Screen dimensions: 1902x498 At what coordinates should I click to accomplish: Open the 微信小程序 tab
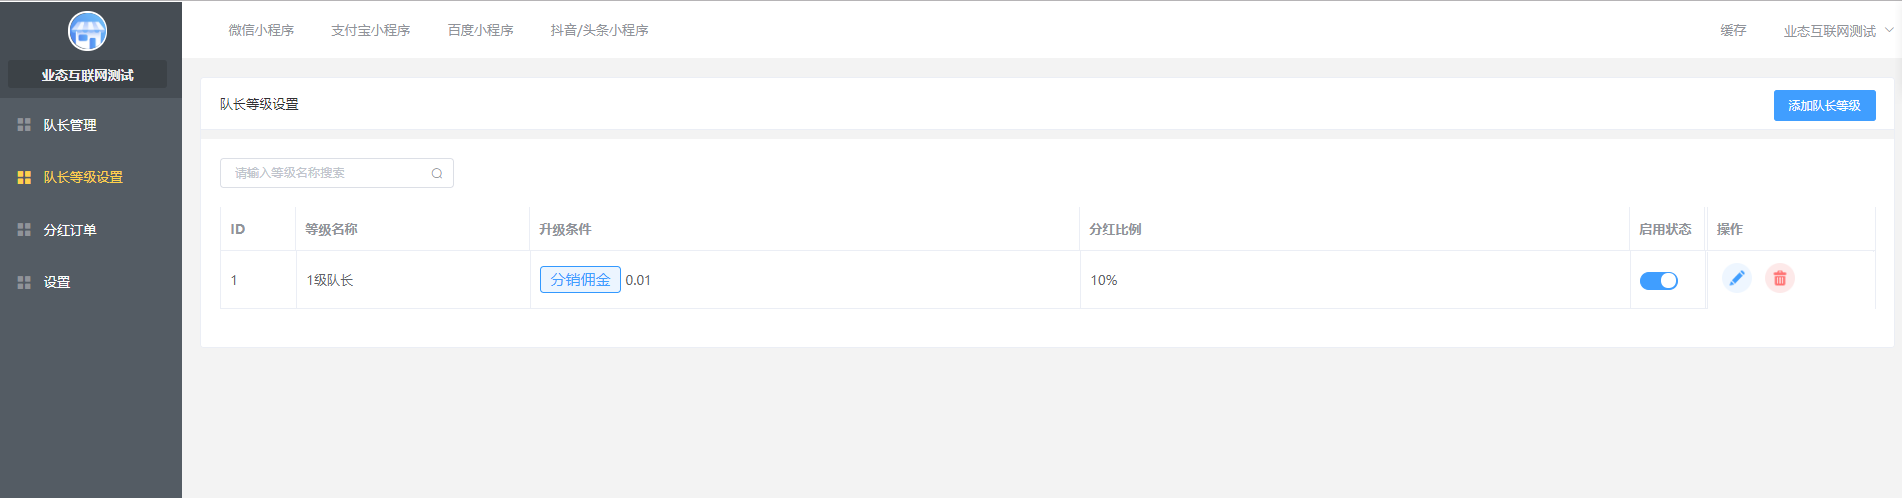point(261,30)
